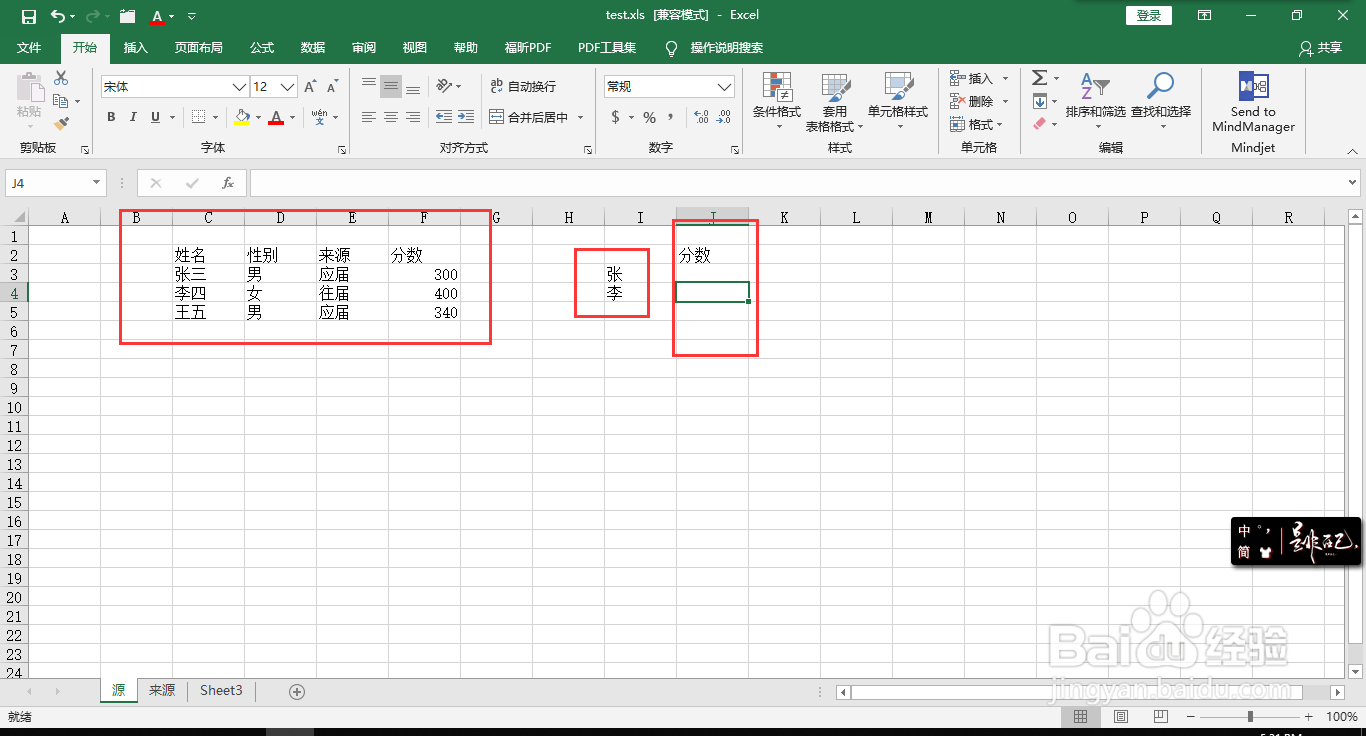
Task: Click 合并后居中 merge and center
Action: (528, 117)
